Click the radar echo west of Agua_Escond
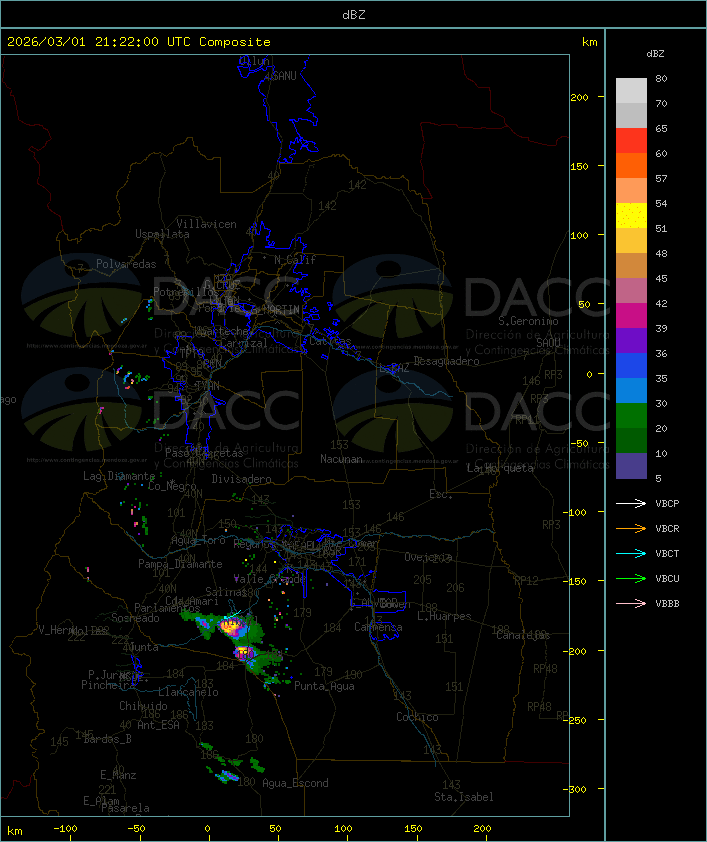This screenshot has height=842, width=707. (x=228, y=776)
